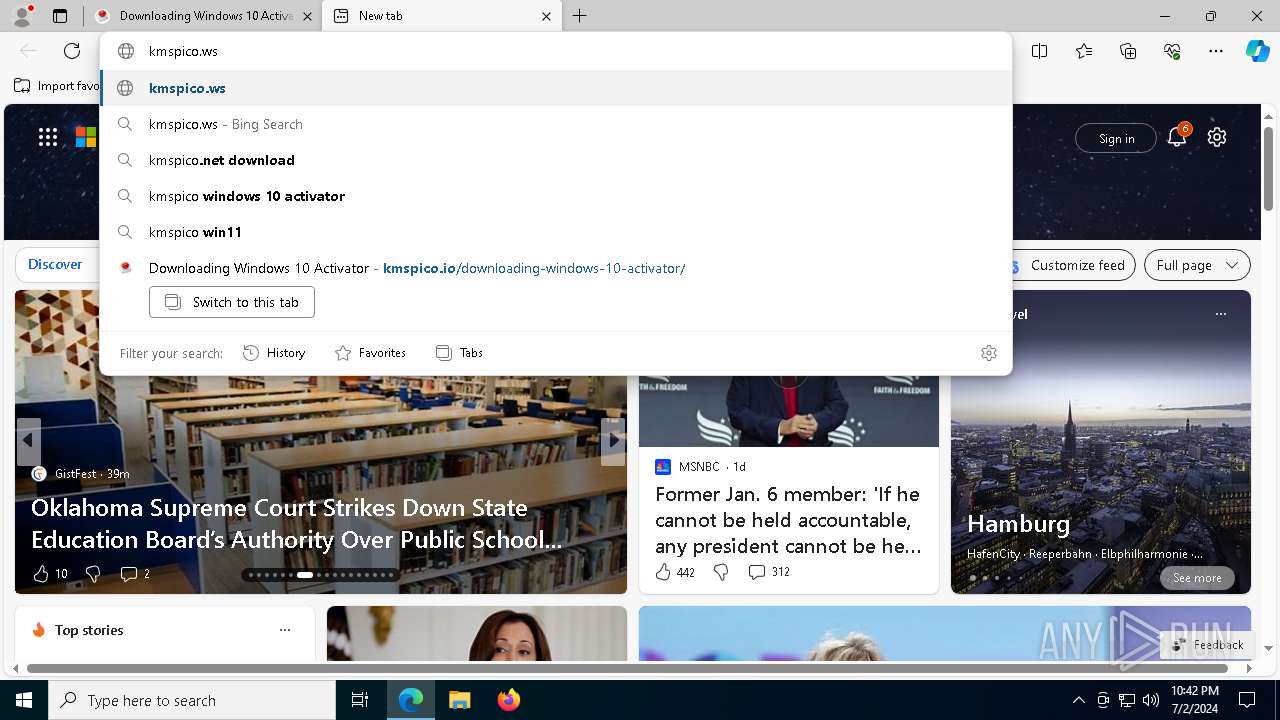Open the Feedback button
The image size is (1280, 720).
pyautogui.click(x=1208, y=645)
